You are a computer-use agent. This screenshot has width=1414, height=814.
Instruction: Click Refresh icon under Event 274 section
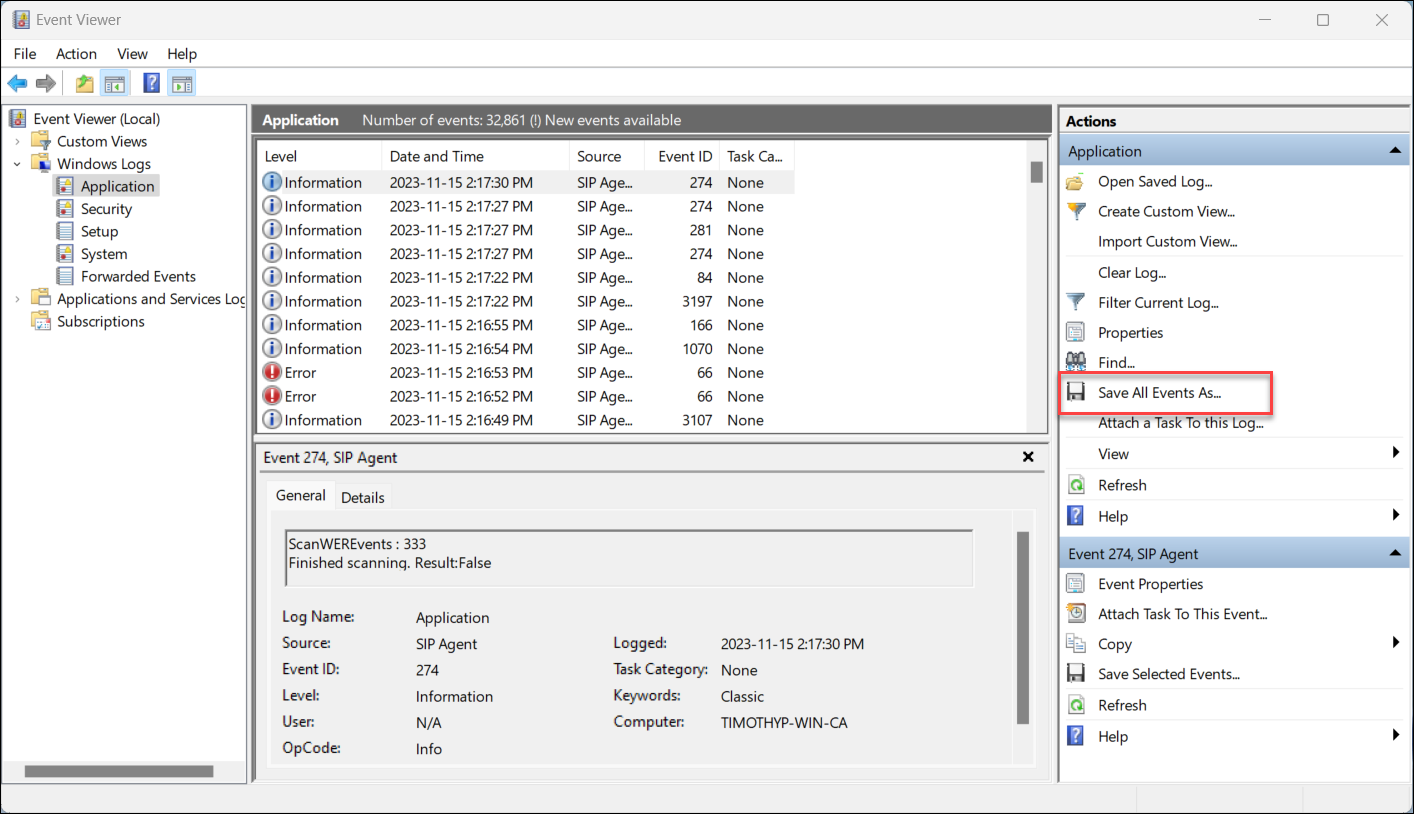(1076, 705)
